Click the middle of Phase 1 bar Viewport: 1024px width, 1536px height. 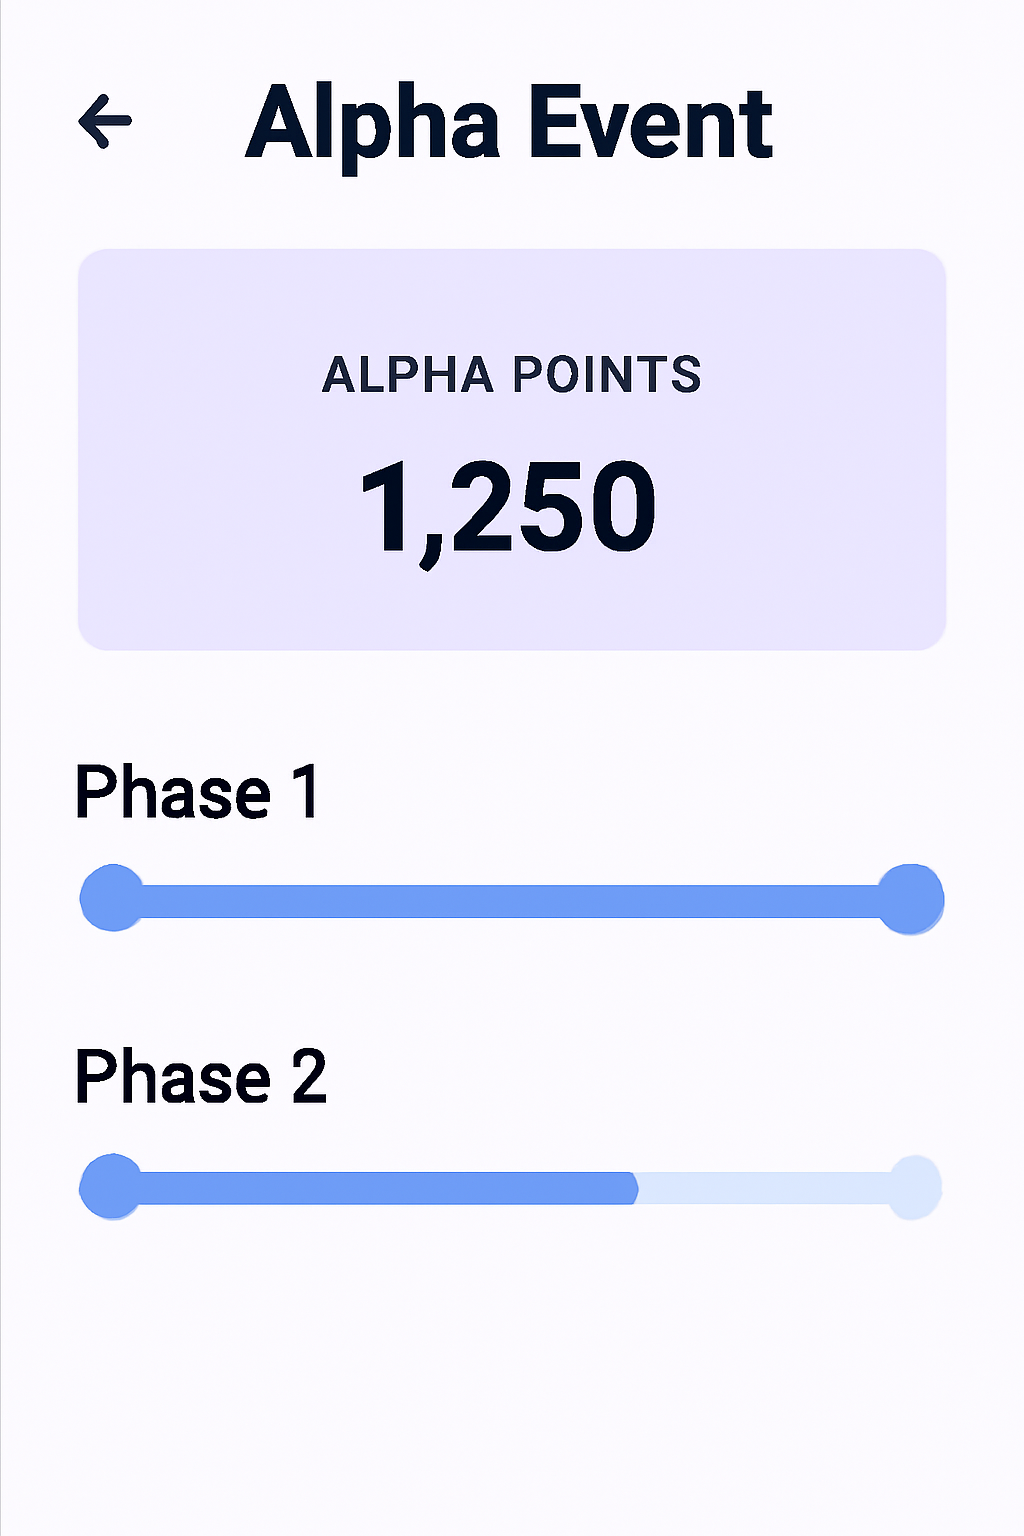511,901
